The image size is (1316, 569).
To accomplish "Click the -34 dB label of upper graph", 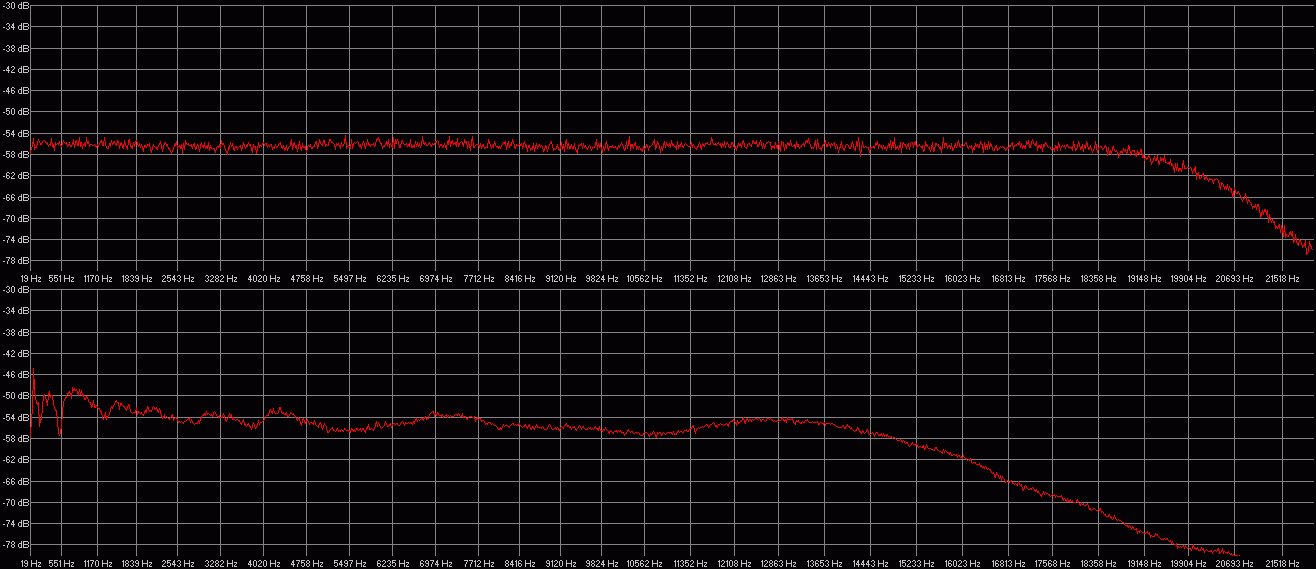I will click(15, 27).
